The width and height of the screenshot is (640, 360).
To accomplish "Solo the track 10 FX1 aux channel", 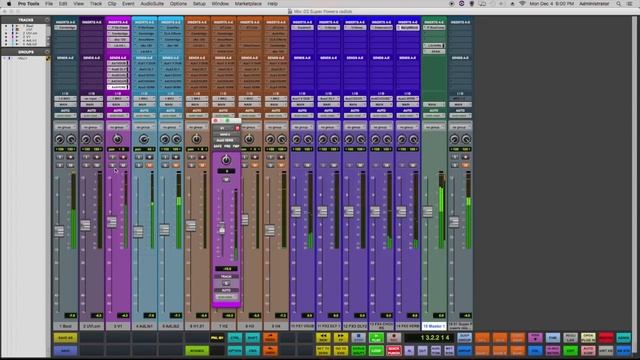I will 297,165.
